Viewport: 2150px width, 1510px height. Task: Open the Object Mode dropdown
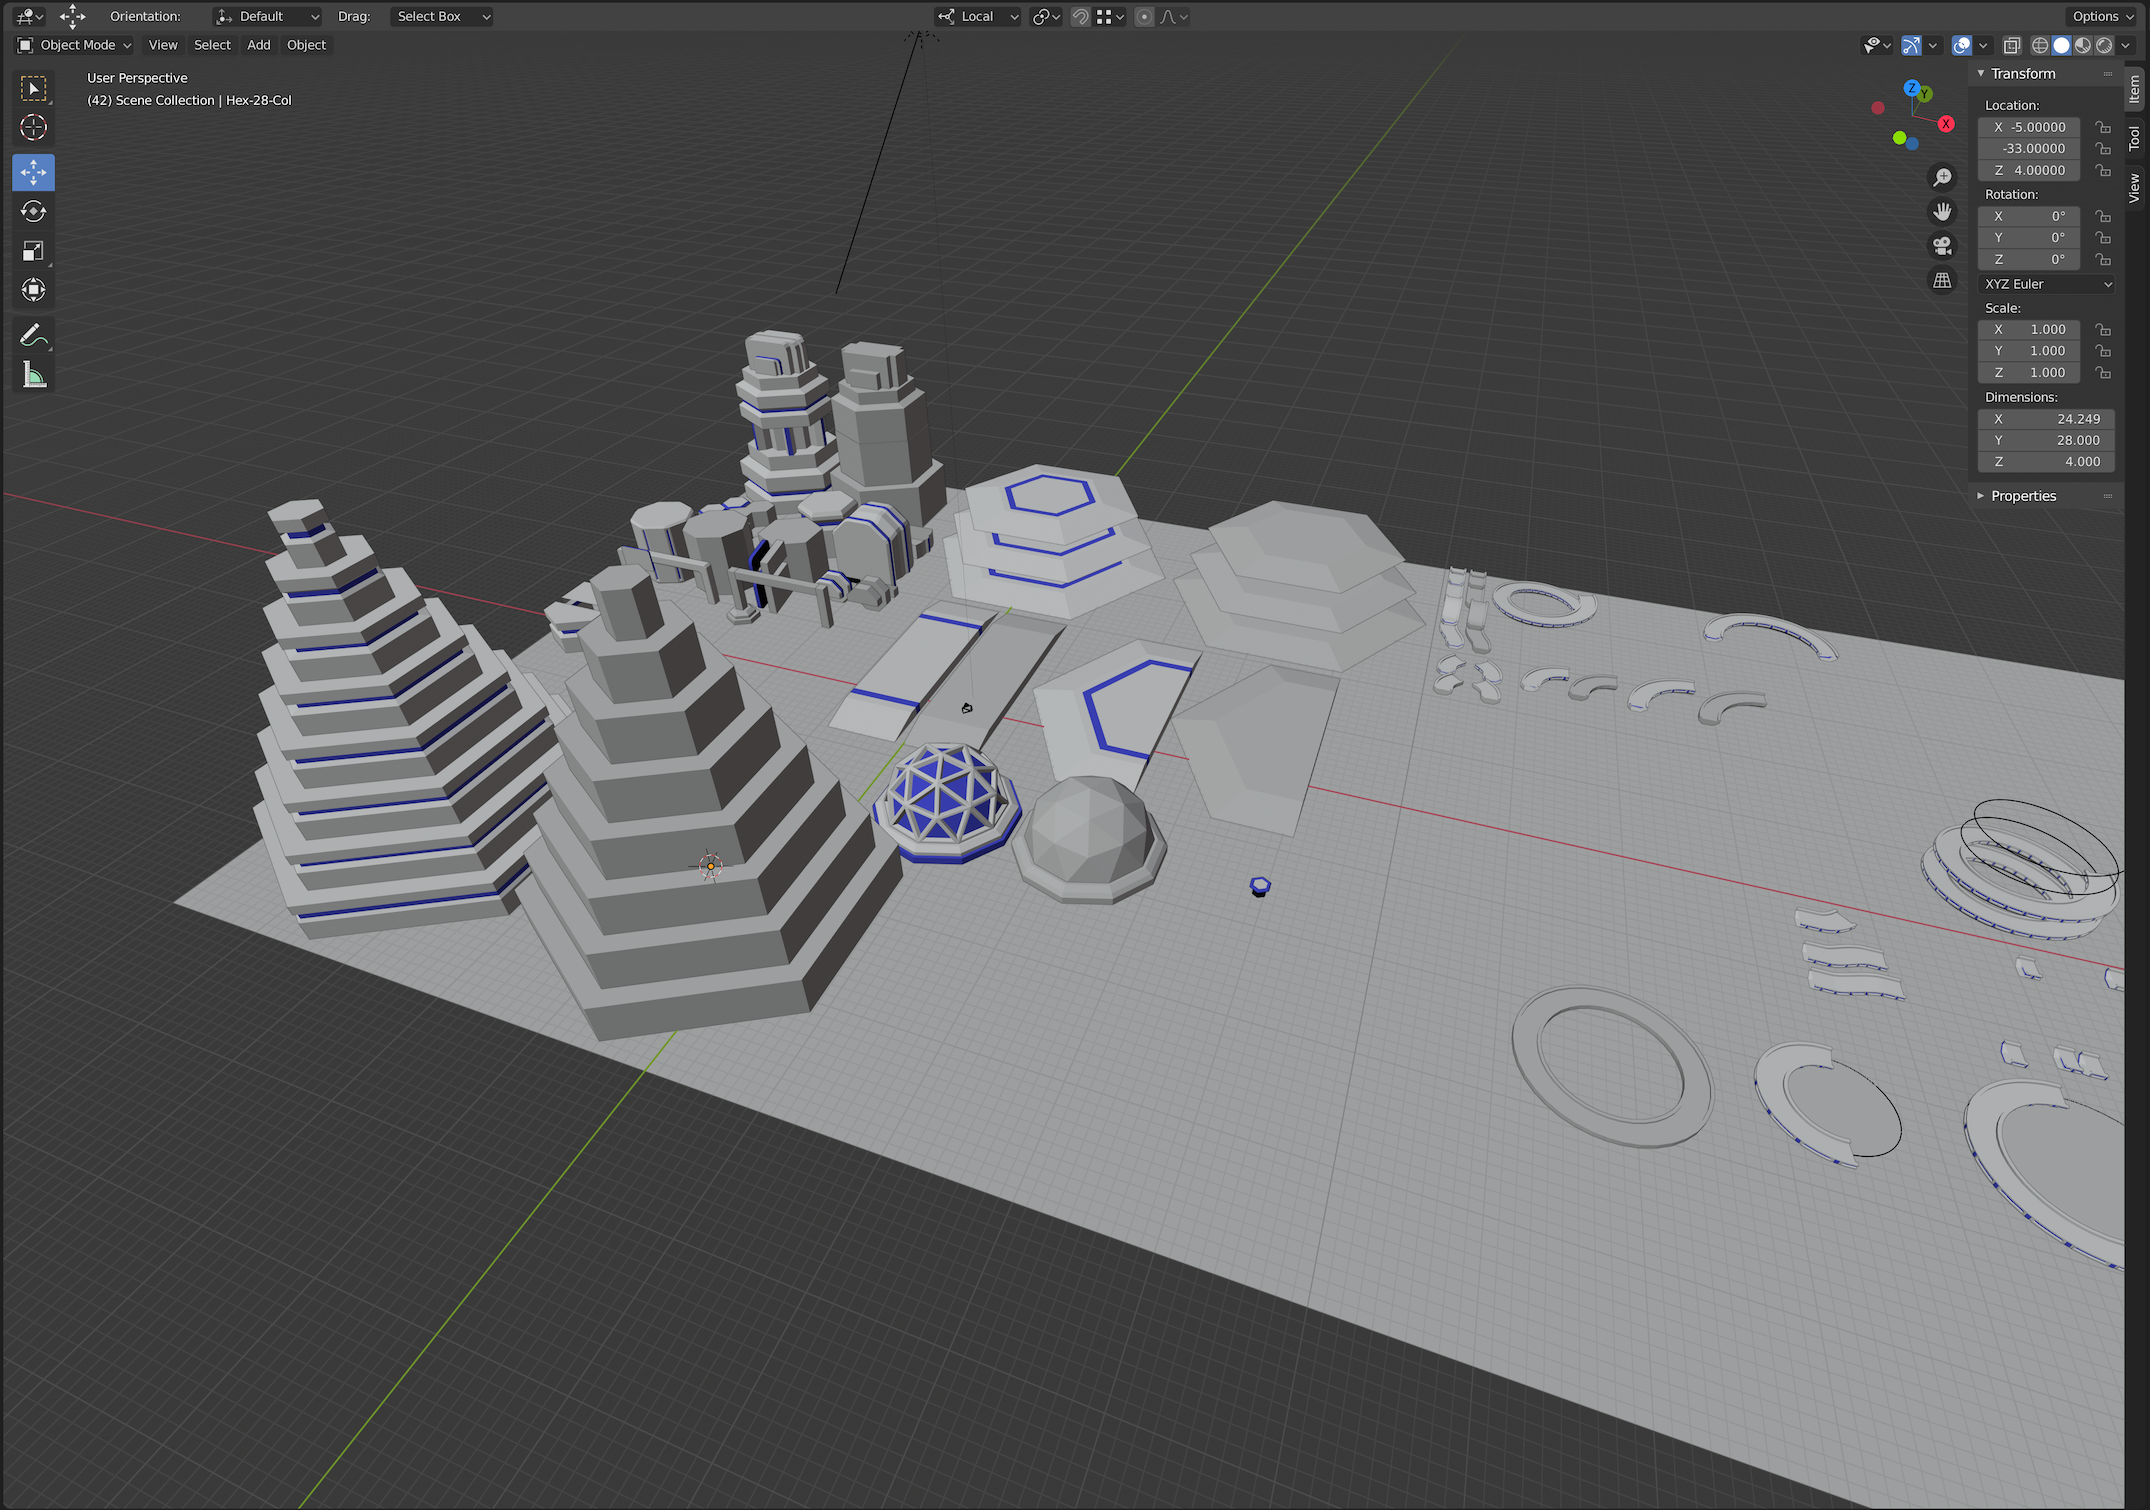(75, 45)
